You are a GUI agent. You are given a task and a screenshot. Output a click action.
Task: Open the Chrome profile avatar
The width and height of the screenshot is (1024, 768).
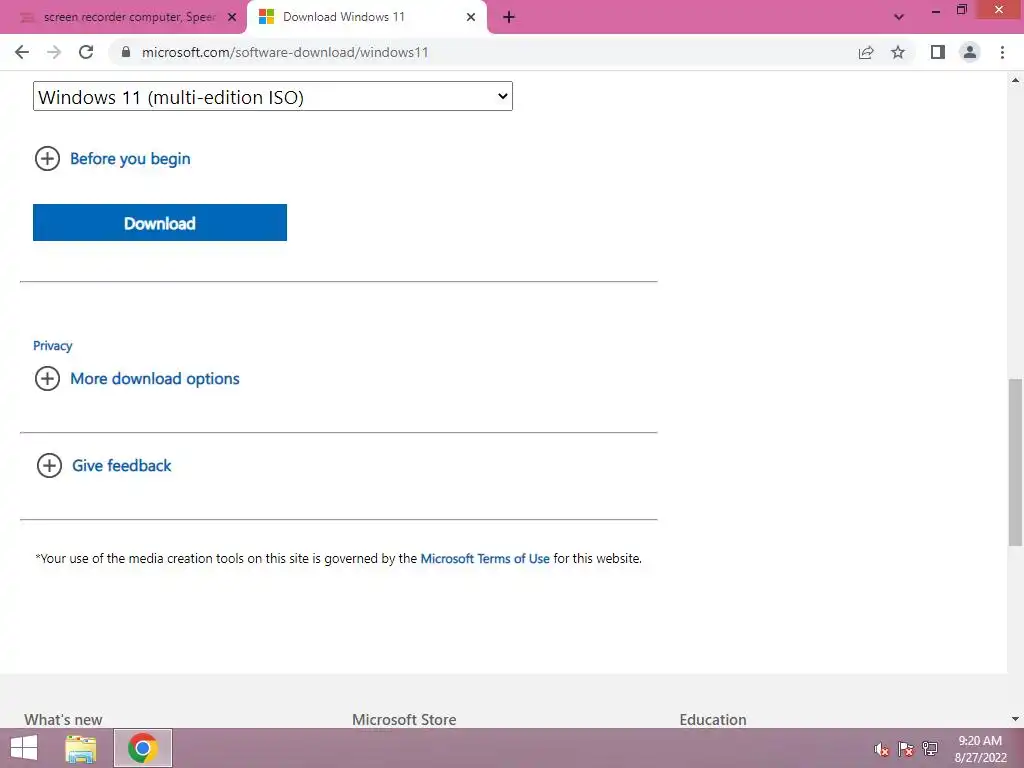tap(970, 52)
